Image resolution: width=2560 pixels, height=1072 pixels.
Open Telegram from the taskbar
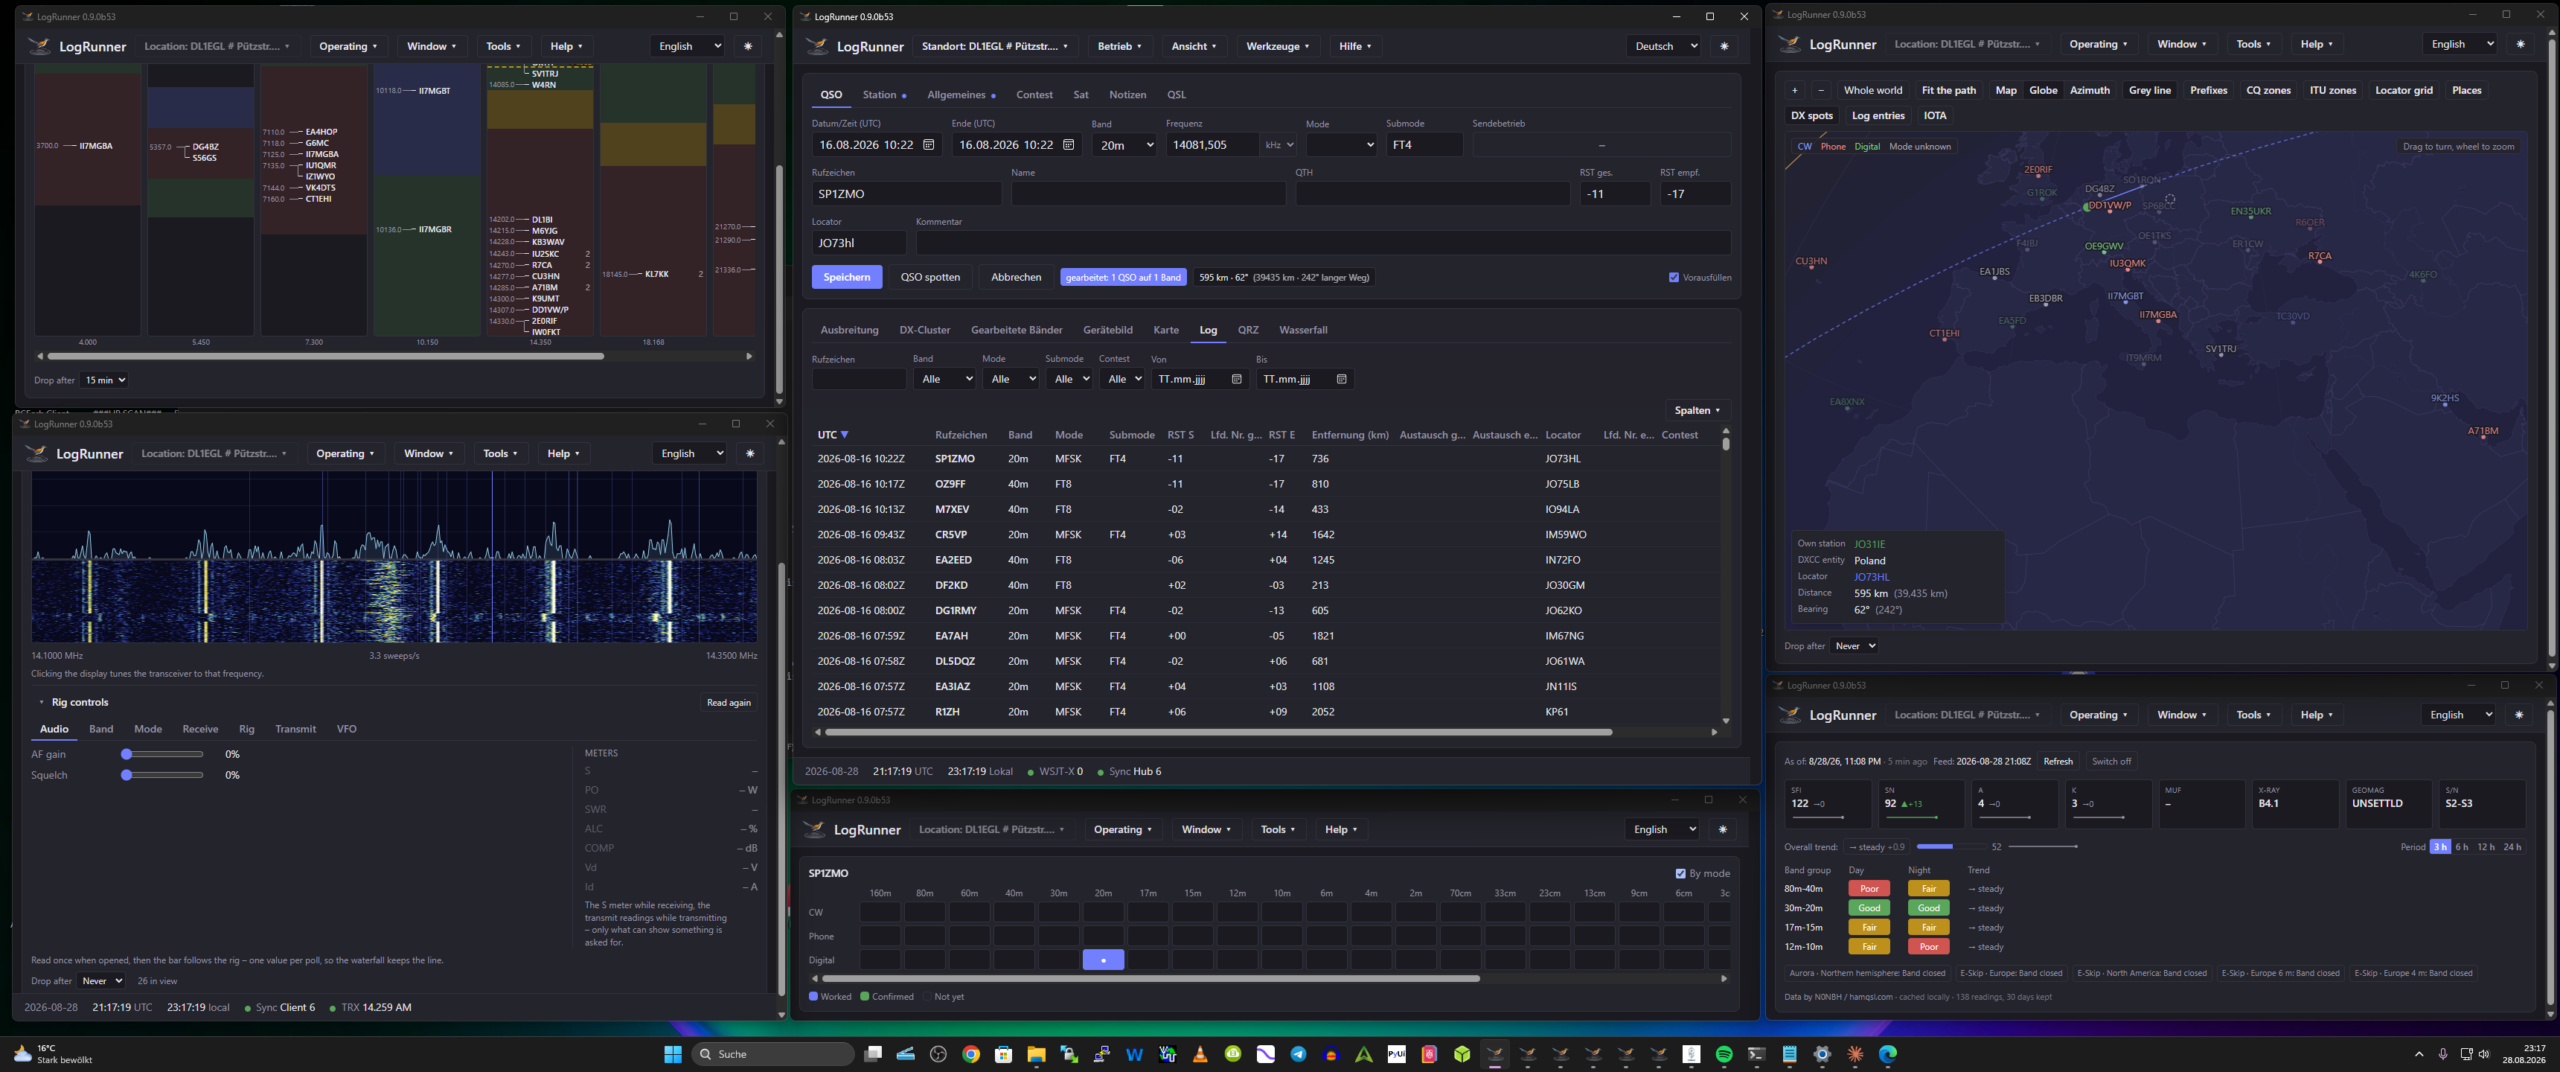coord(1298,1054)
